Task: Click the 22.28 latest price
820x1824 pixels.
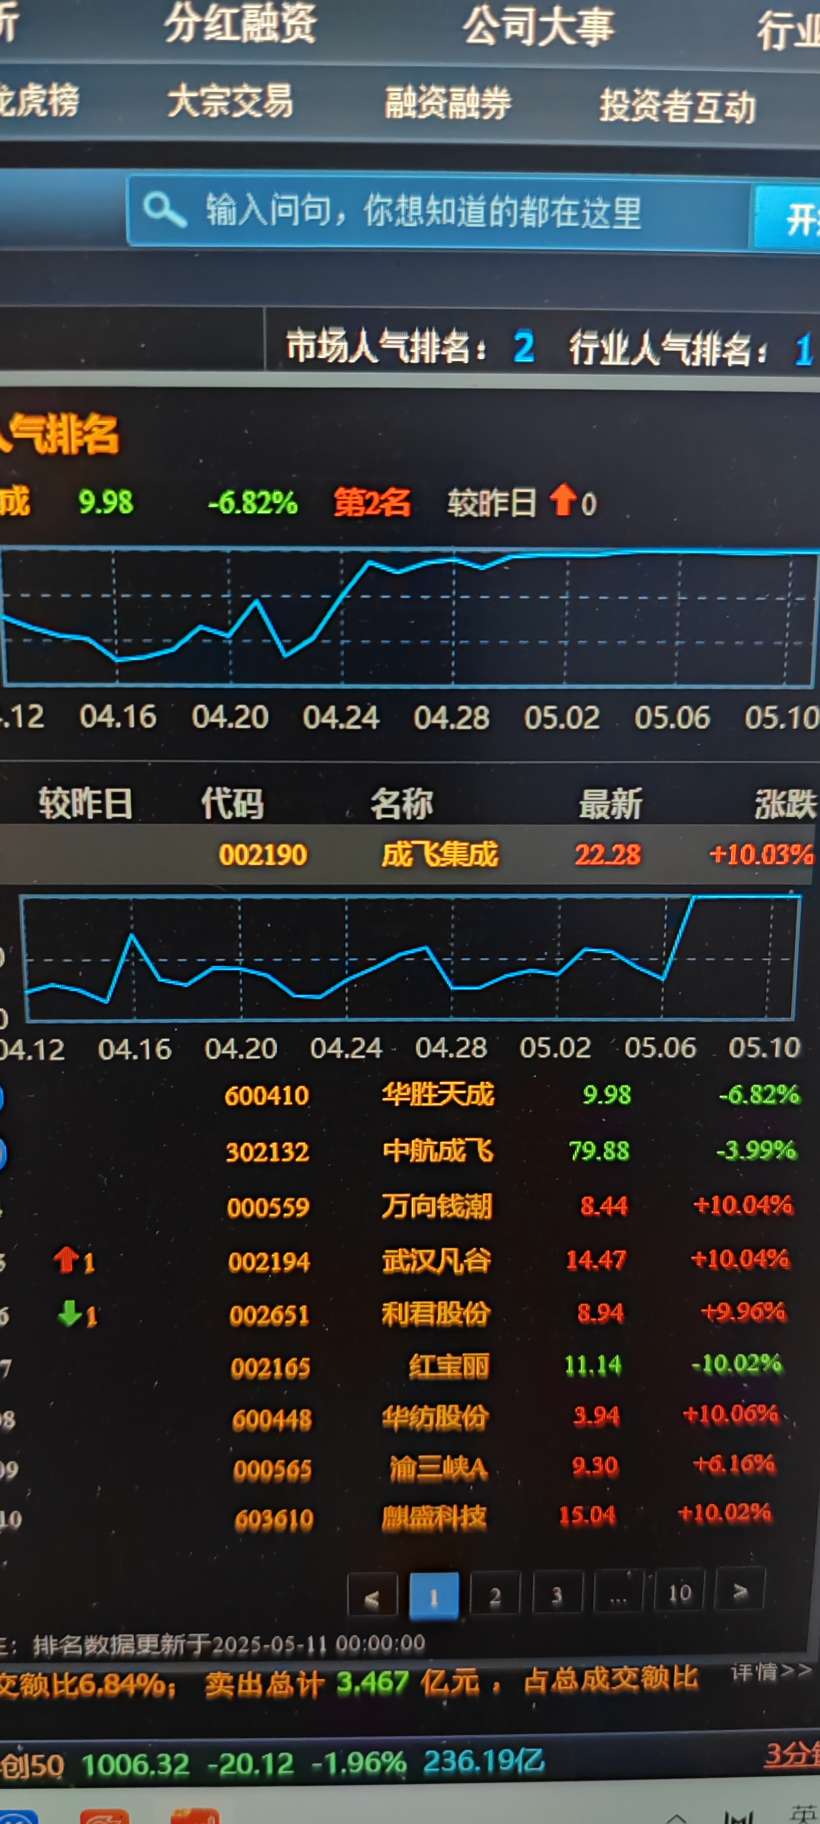Action: [607, 855]
